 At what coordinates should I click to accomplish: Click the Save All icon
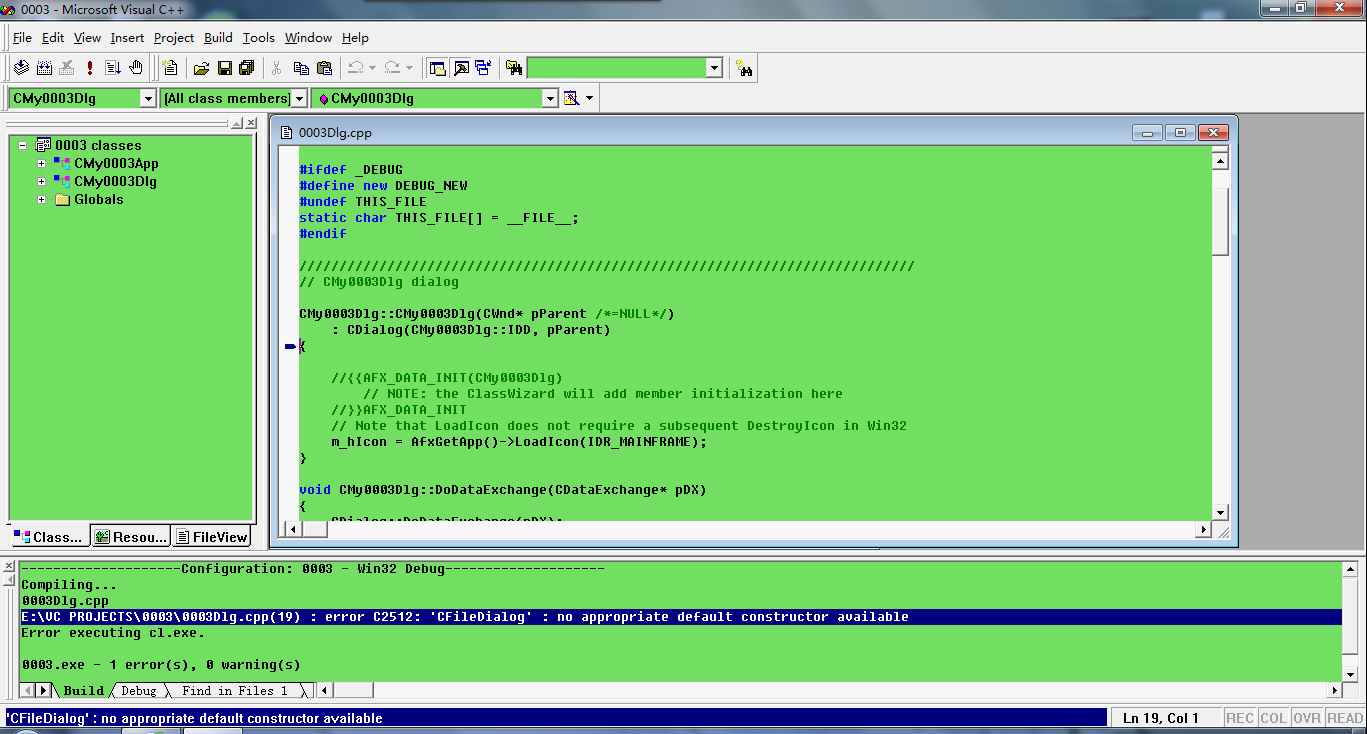point(246,68)
